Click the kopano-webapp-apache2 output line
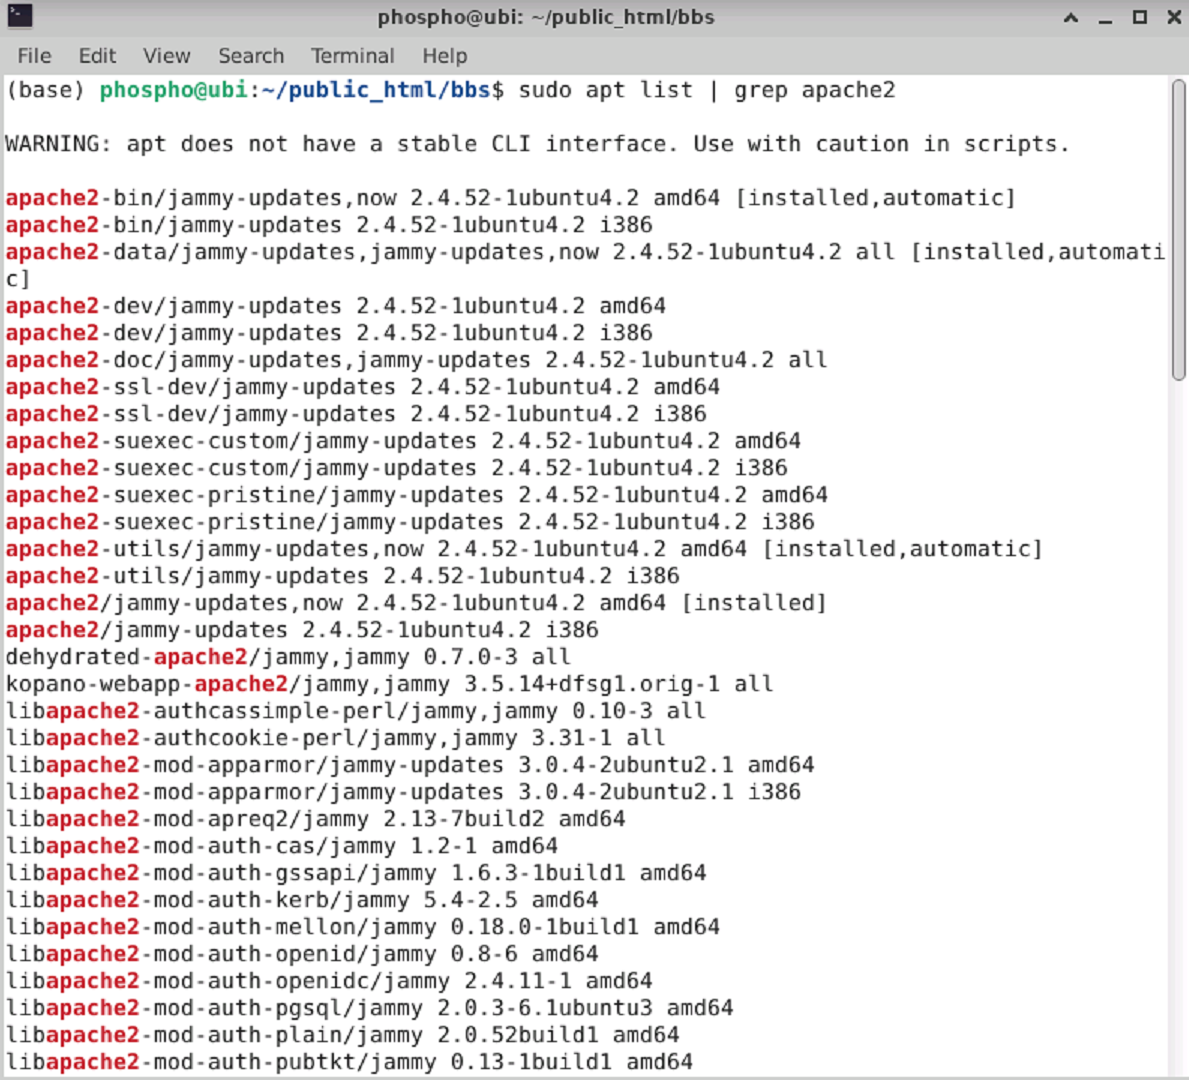 pyautogui.click(x=389, y=684)
